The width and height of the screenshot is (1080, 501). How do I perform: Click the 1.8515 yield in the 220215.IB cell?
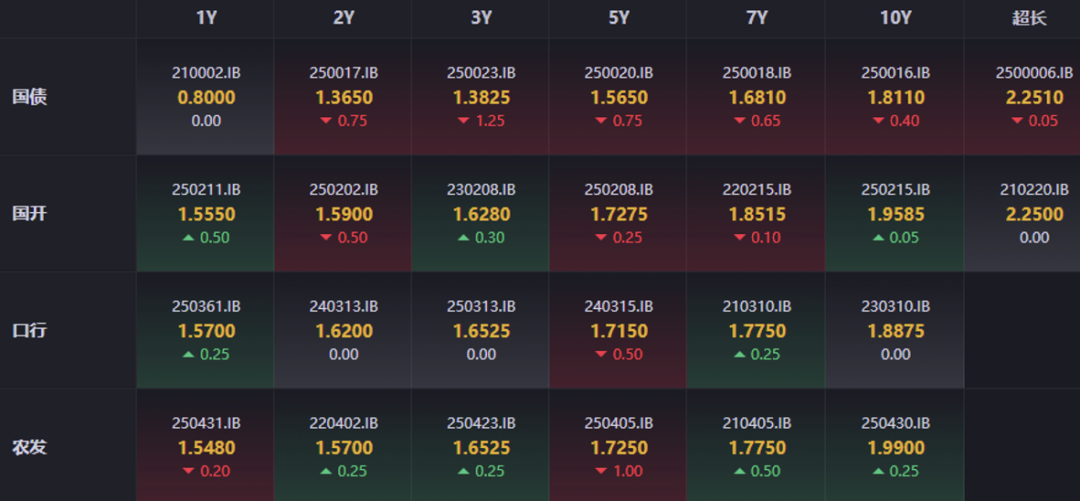click(757, 214)
